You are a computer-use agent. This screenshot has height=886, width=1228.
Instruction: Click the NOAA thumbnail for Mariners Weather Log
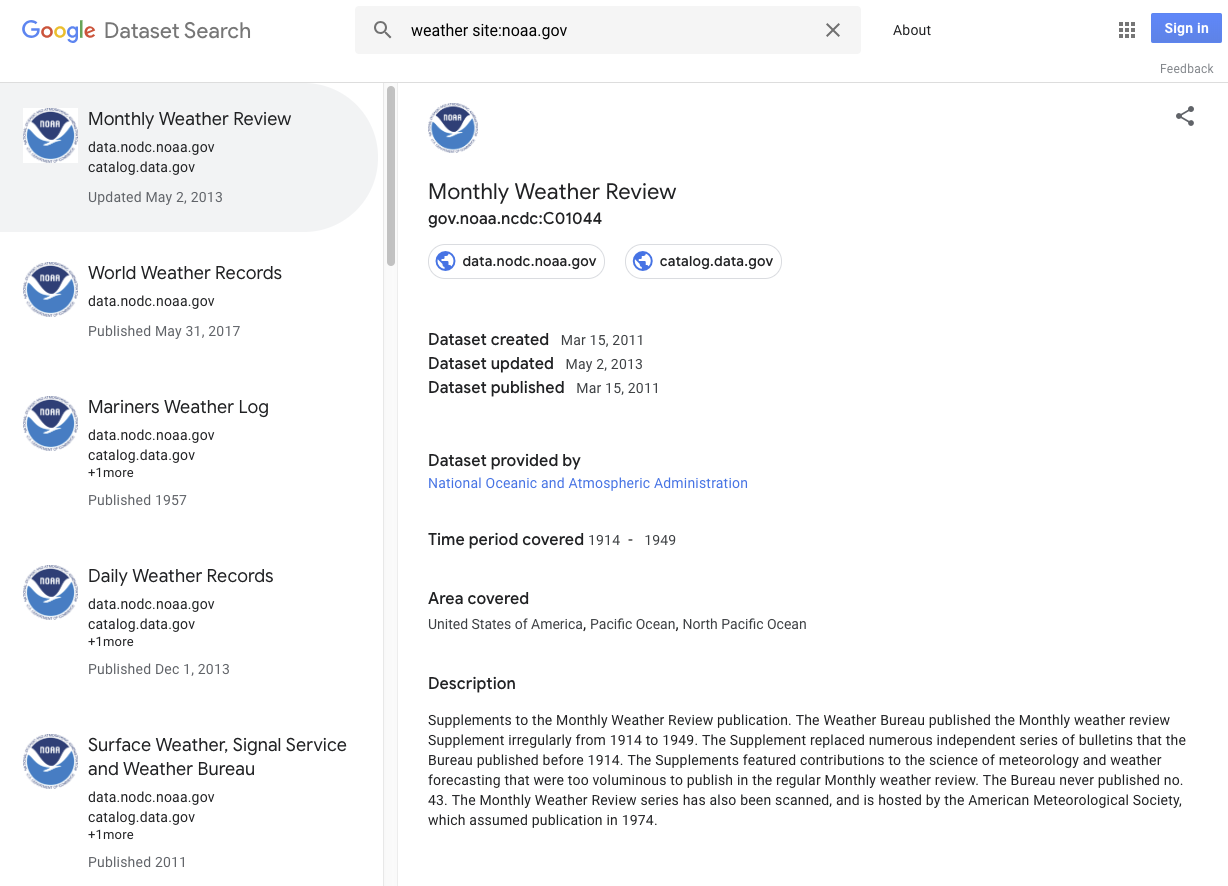click(50, 423)
